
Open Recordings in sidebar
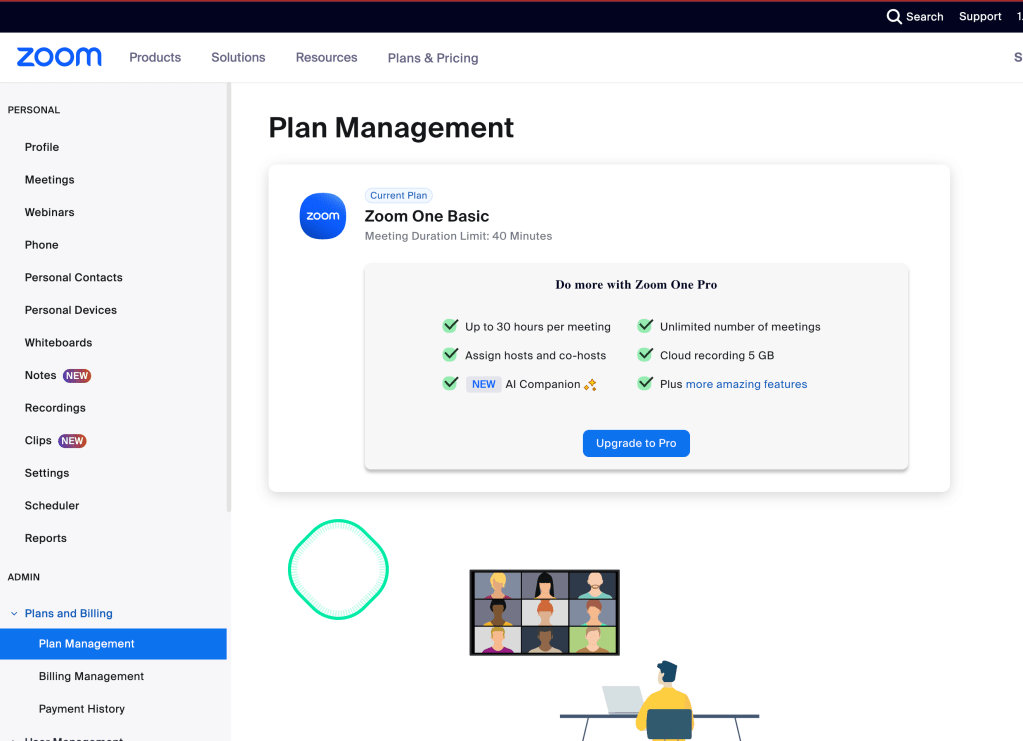pyautogui.click(x=55, y=408)
